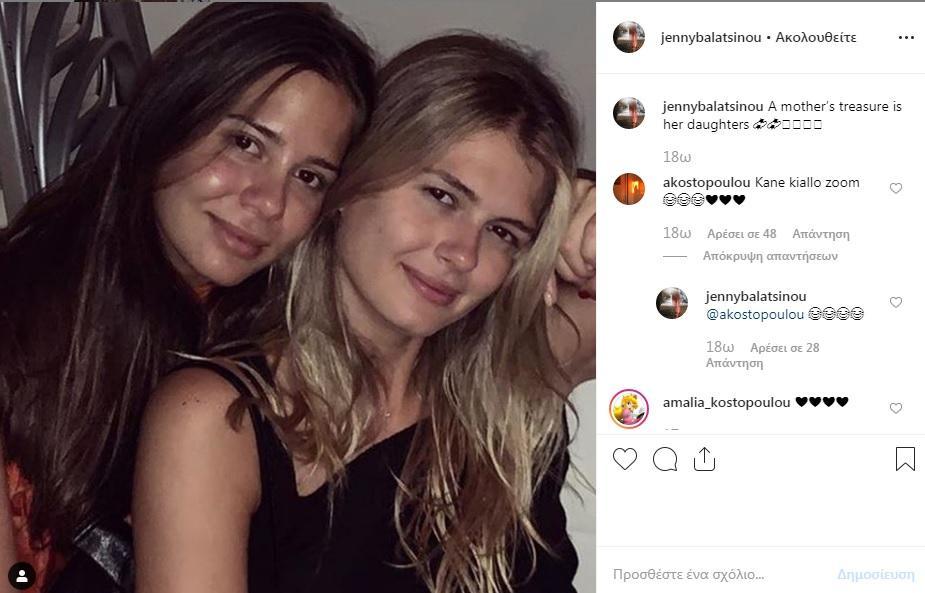View likes via Αρέσει σε 28

[x=785, y=348]
